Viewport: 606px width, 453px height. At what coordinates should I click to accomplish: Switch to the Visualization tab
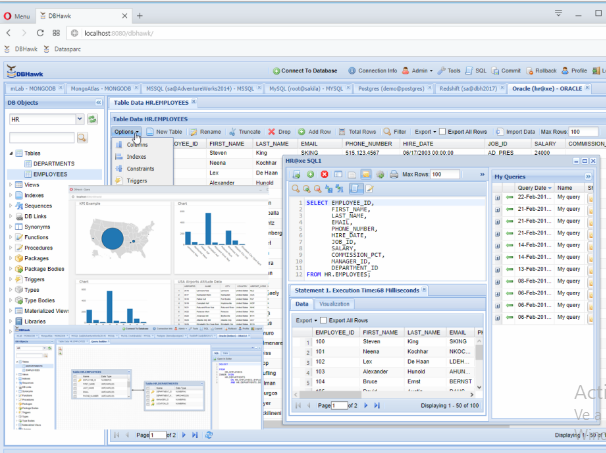click(334, 302)
